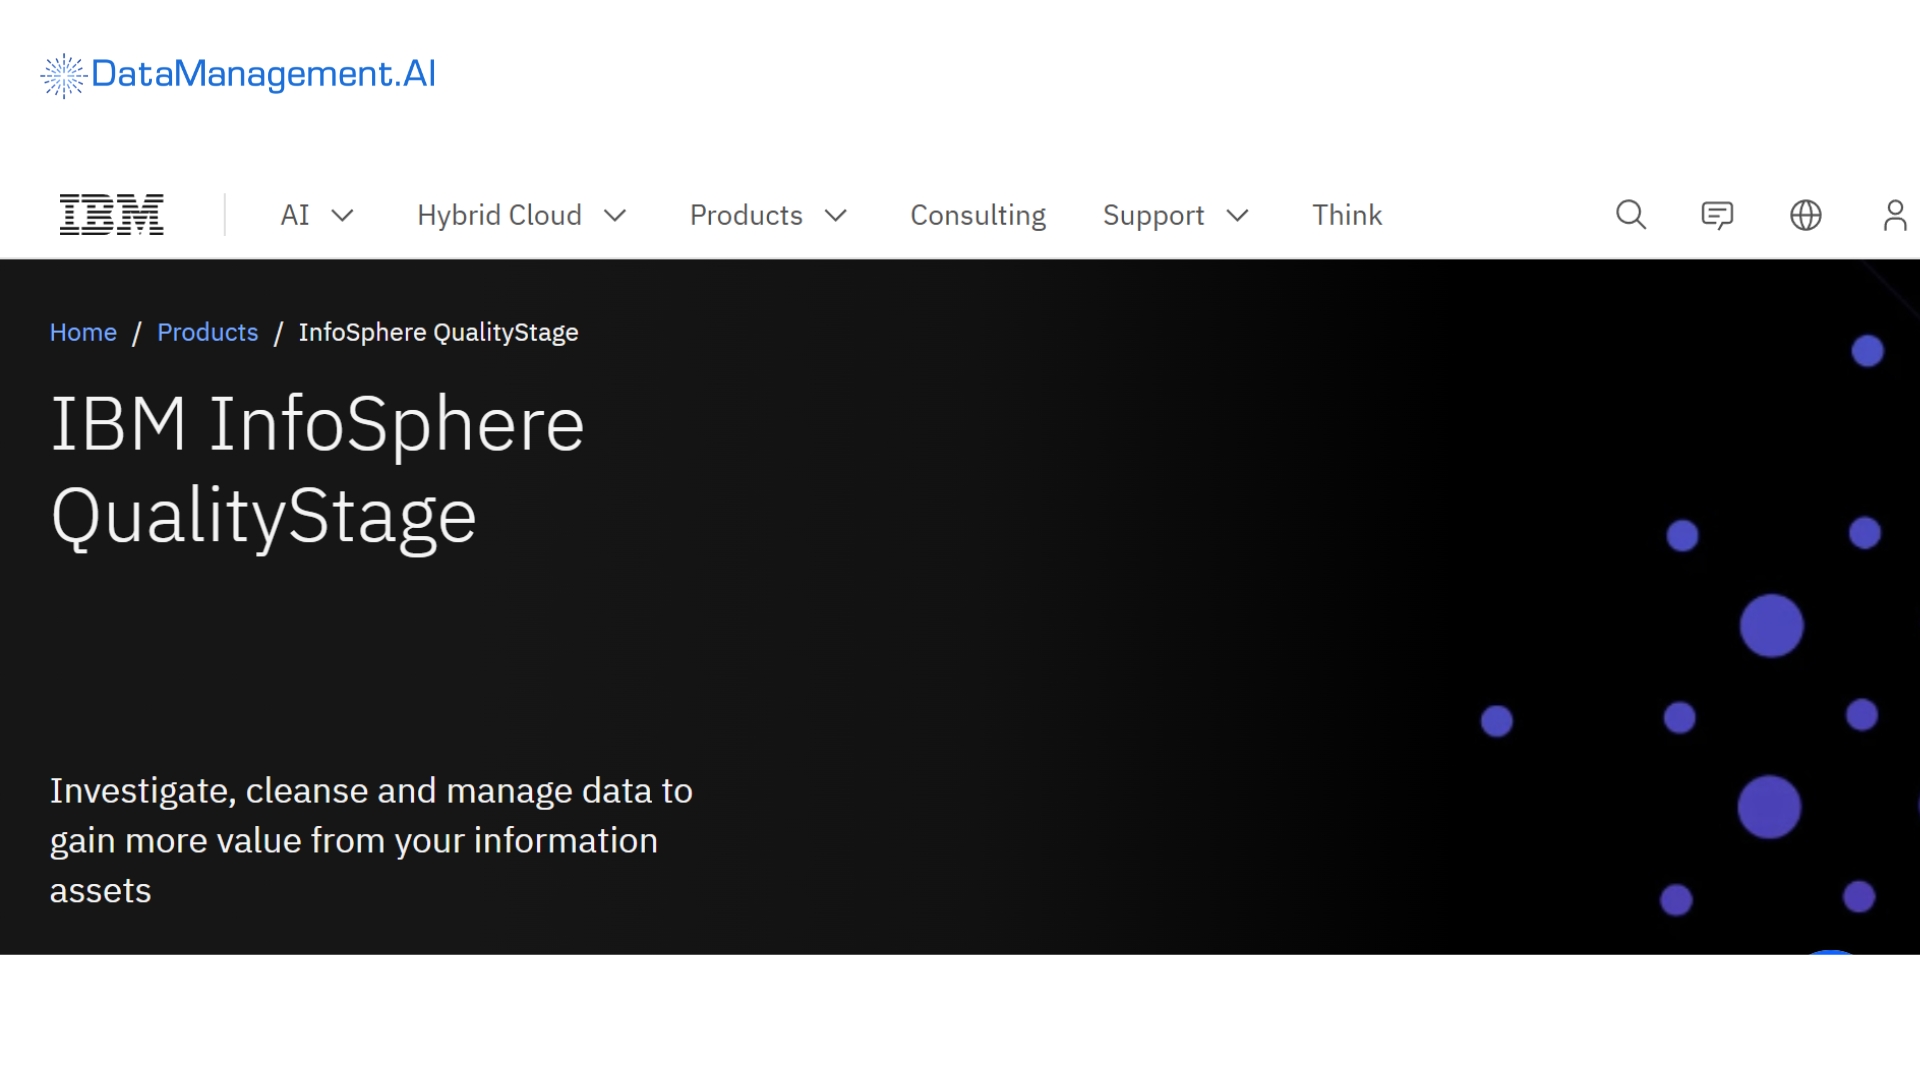Click the DataManagement.AI starburst logo icon
1920x1080 pixels.
63,76
